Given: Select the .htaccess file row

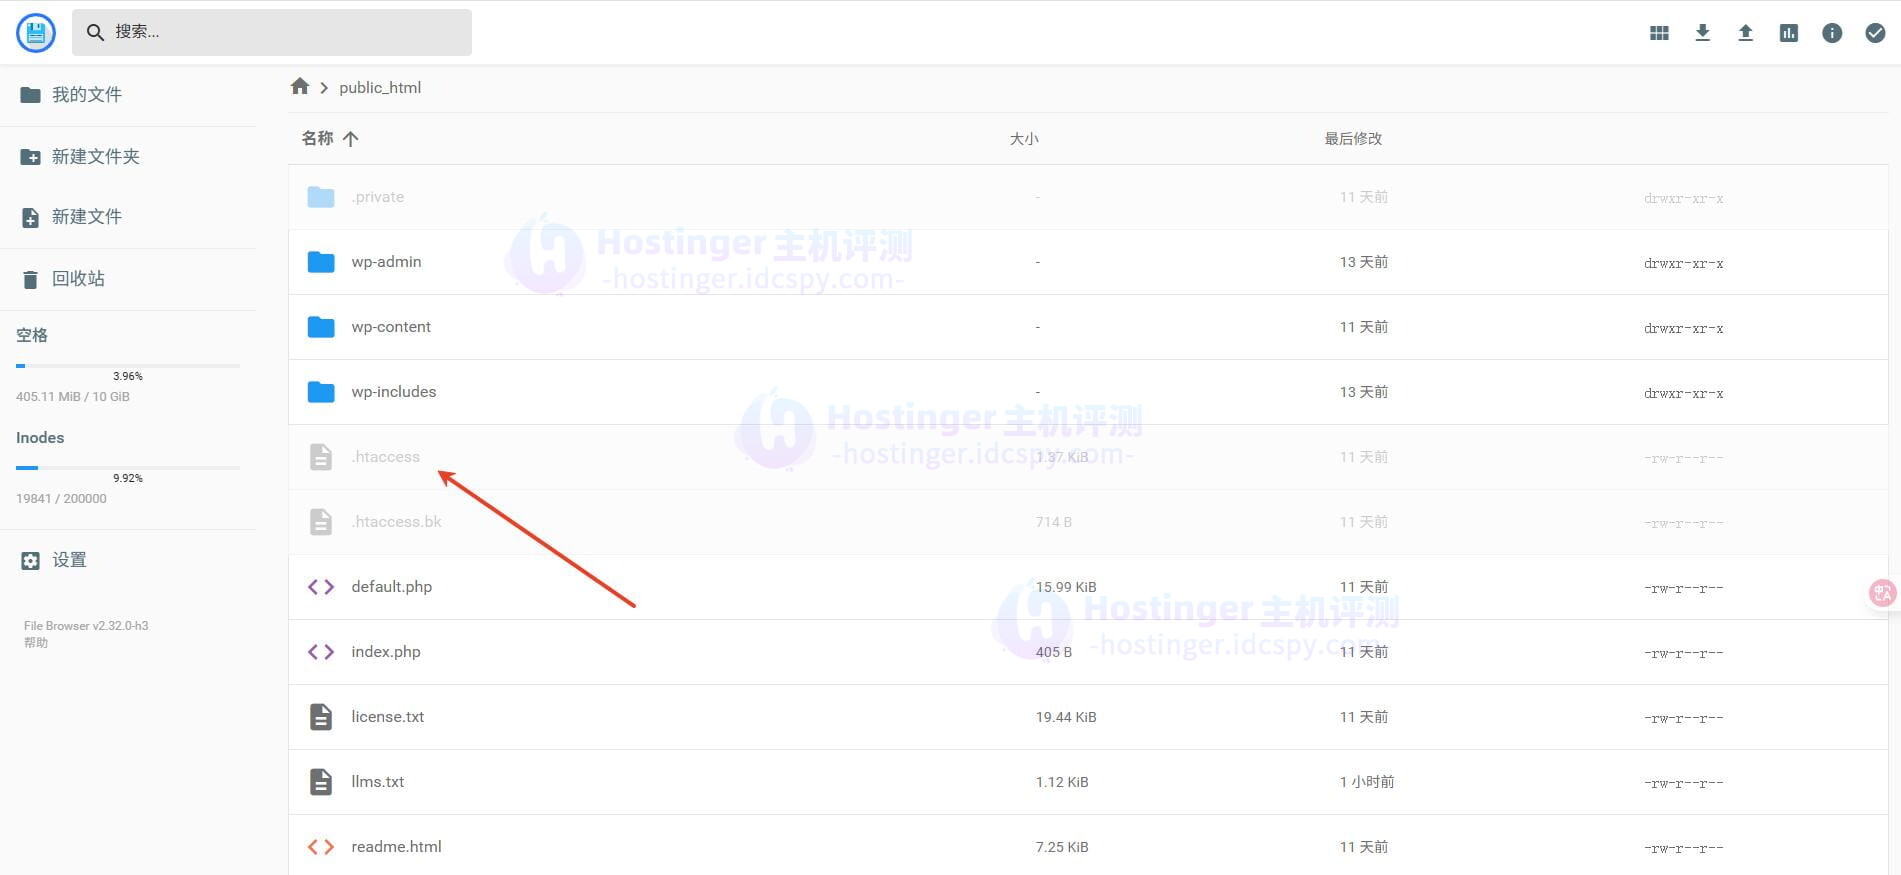Looking at the screenshot, I should point(386,457).
